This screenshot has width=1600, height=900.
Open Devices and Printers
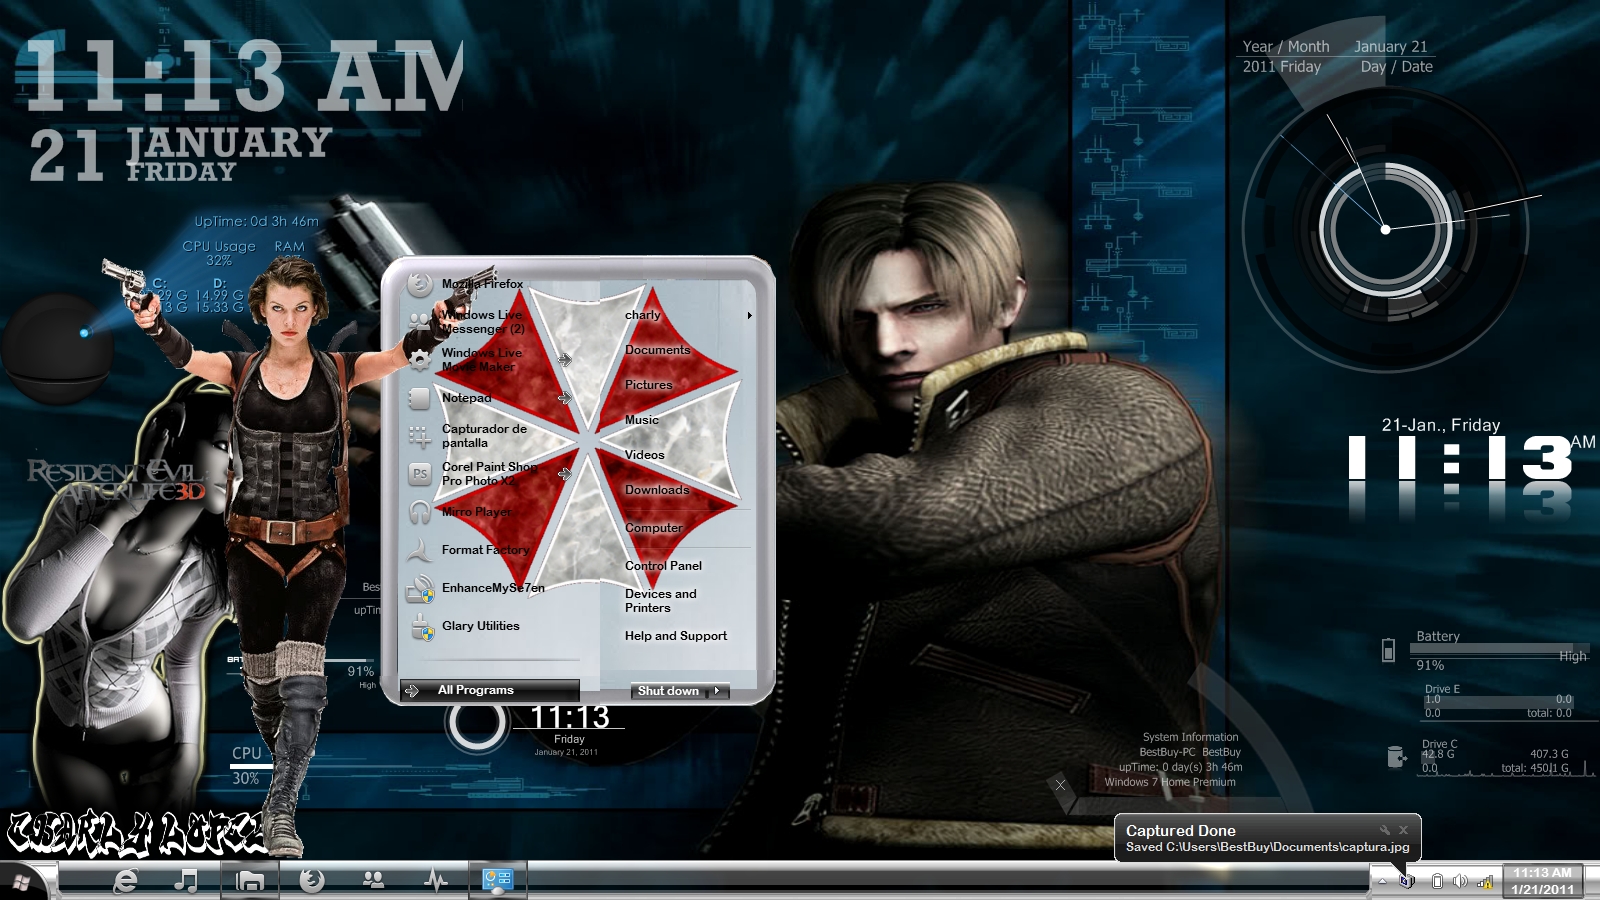[x=661, y=601]
